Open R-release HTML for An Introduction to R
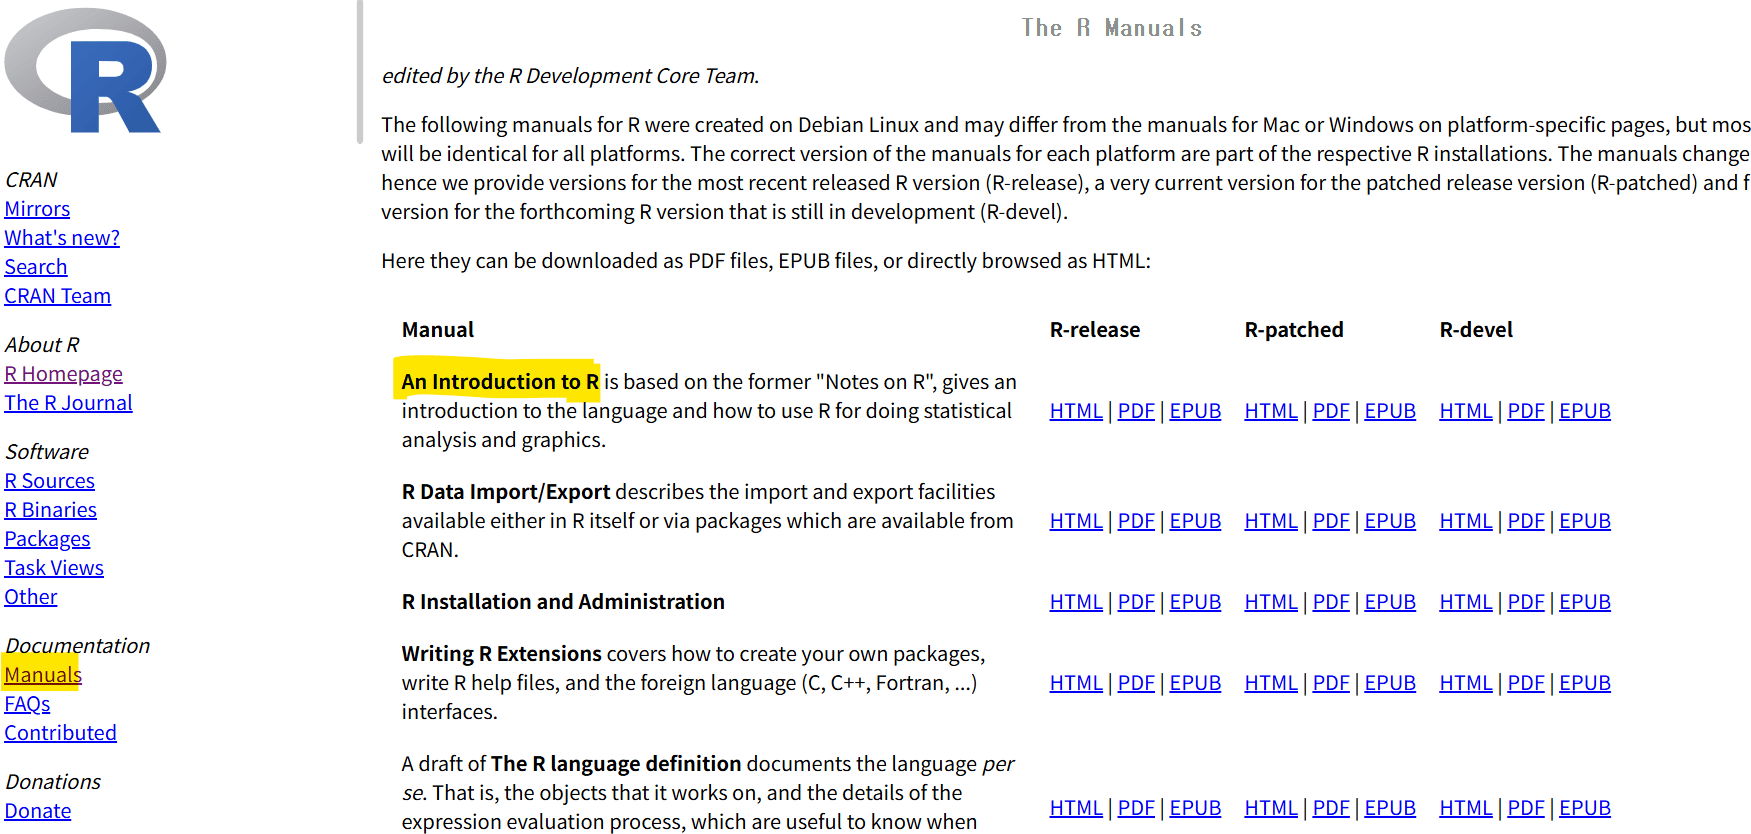Viewport: 1751px width, 834px height. coord(1076,411)
